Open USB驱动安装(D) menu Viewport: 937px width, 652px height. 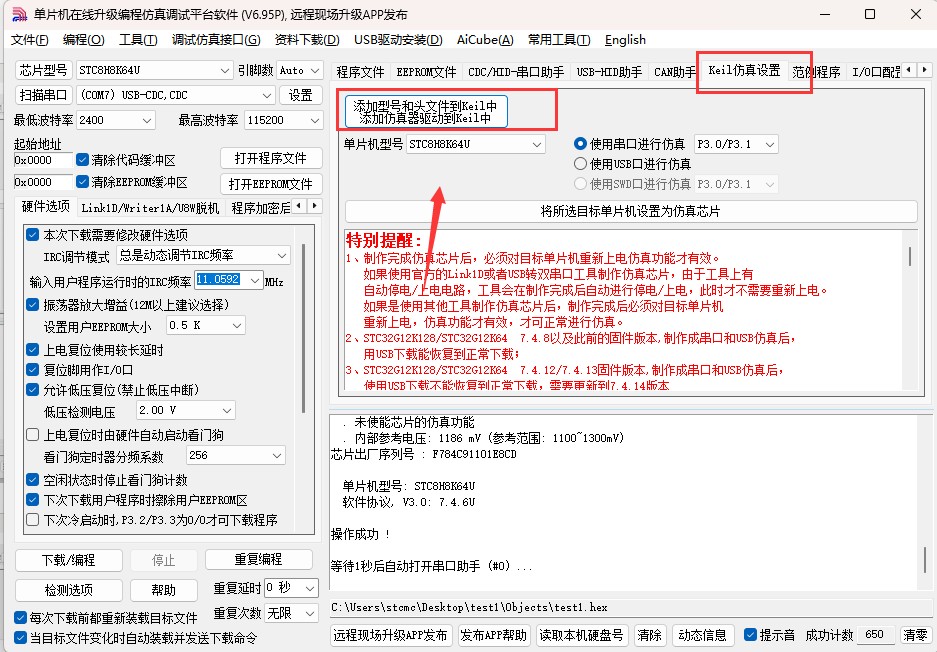pos(398,40)
